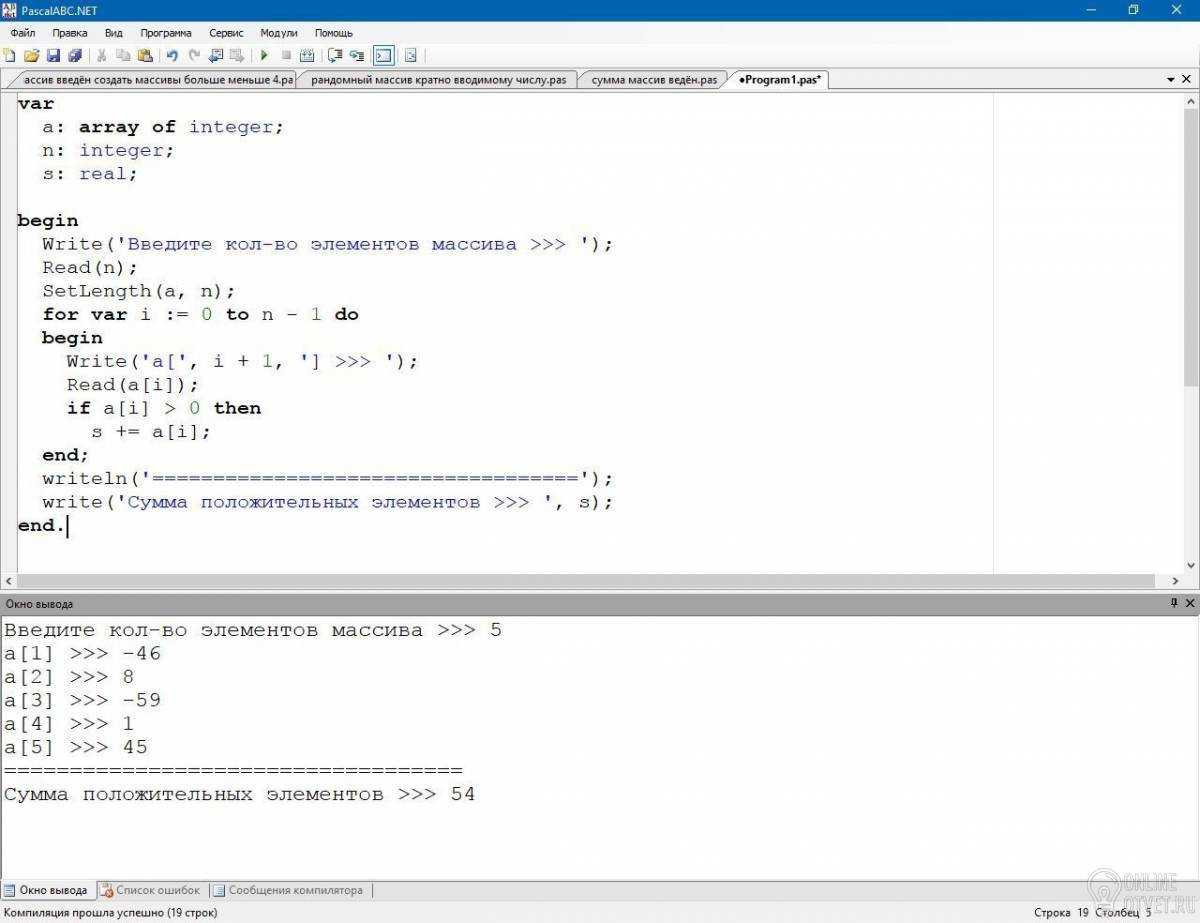Click the editor scroll up arrow
The width and height of the screenshot is (1200, 923).
coord(1191,100)
